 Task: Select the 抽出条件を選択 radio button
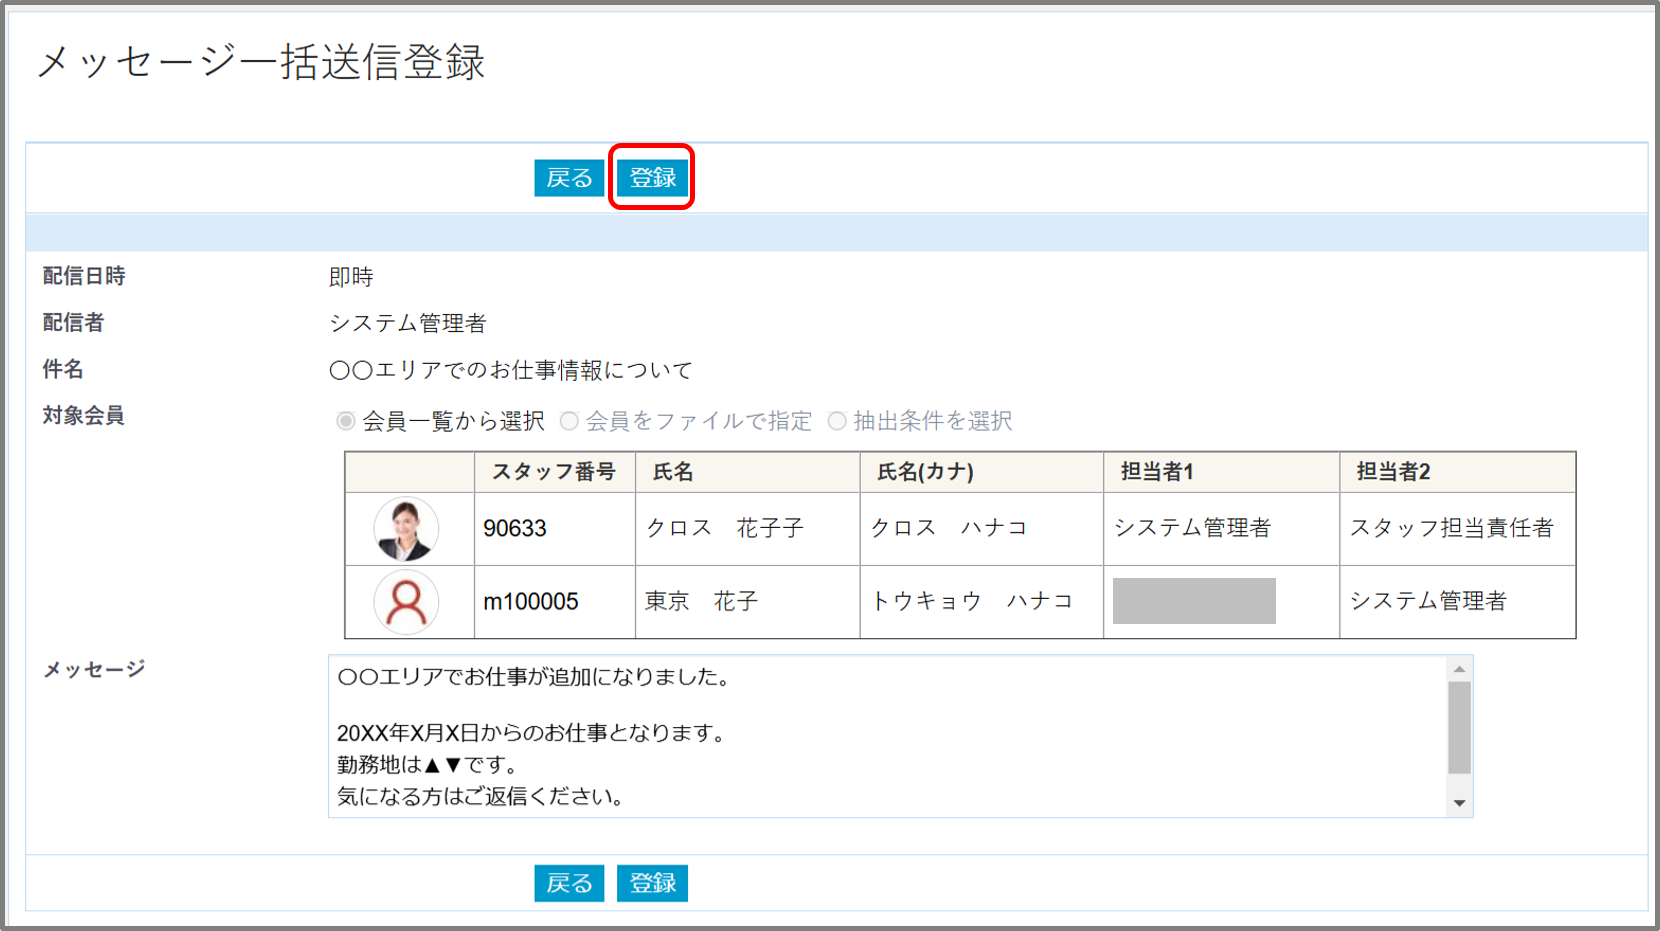(837, 421)
